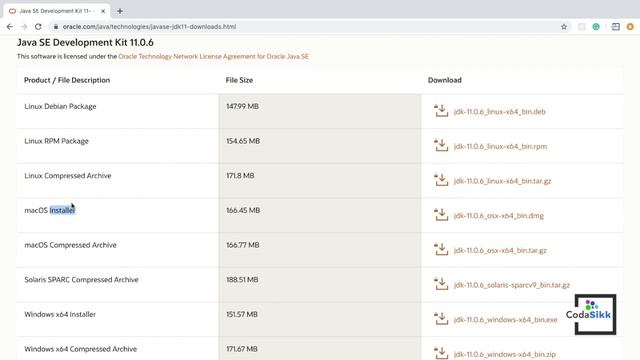
Task: Download jdk-11.0.6_solaris-sparcv9_bin.tar.gz
Action: coord(511,285)
